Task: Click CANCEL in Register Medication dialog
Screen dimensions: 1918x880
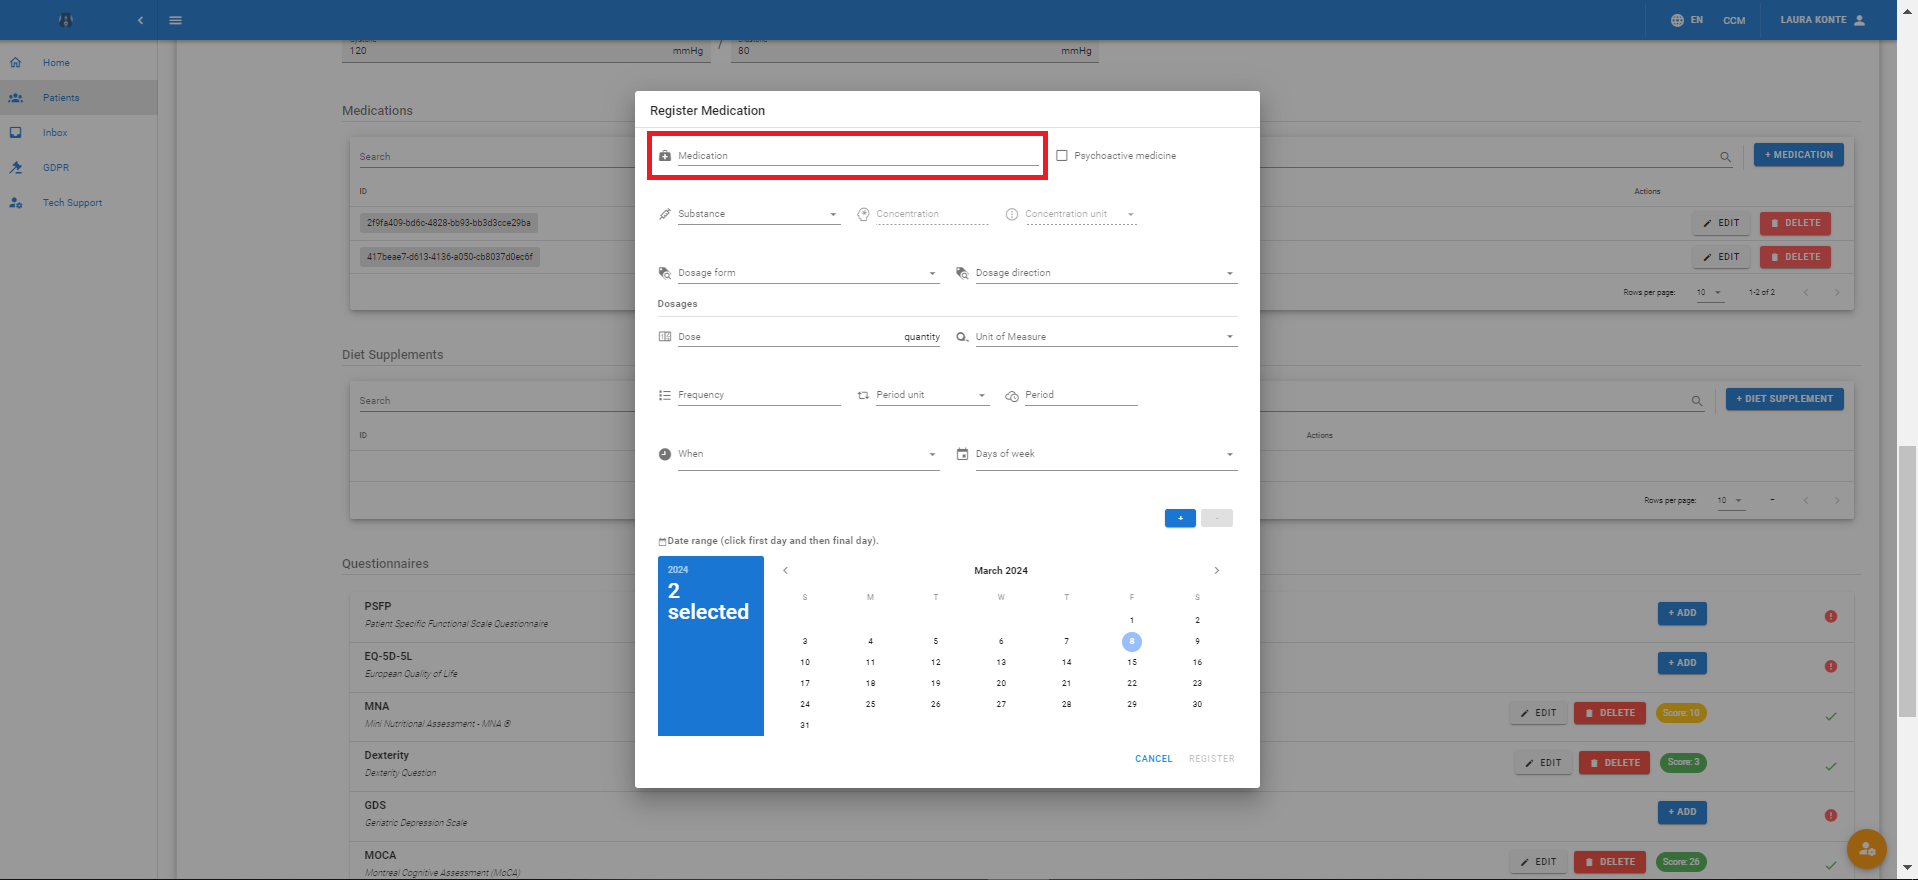Action: 1153,759
